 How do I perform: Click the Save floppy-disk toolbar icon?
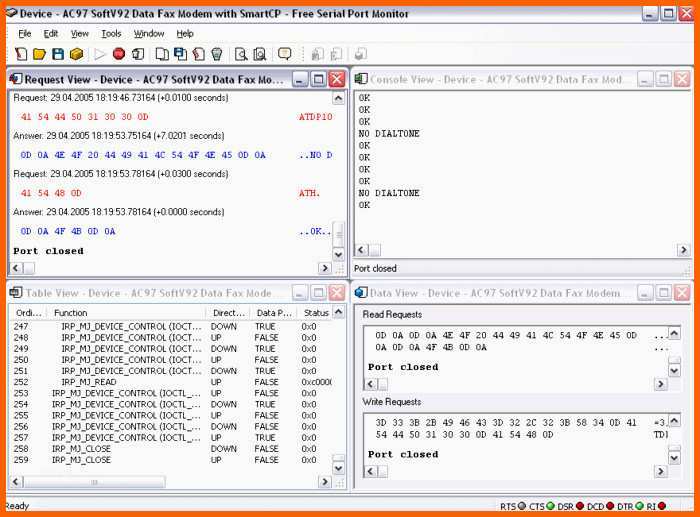58,54
